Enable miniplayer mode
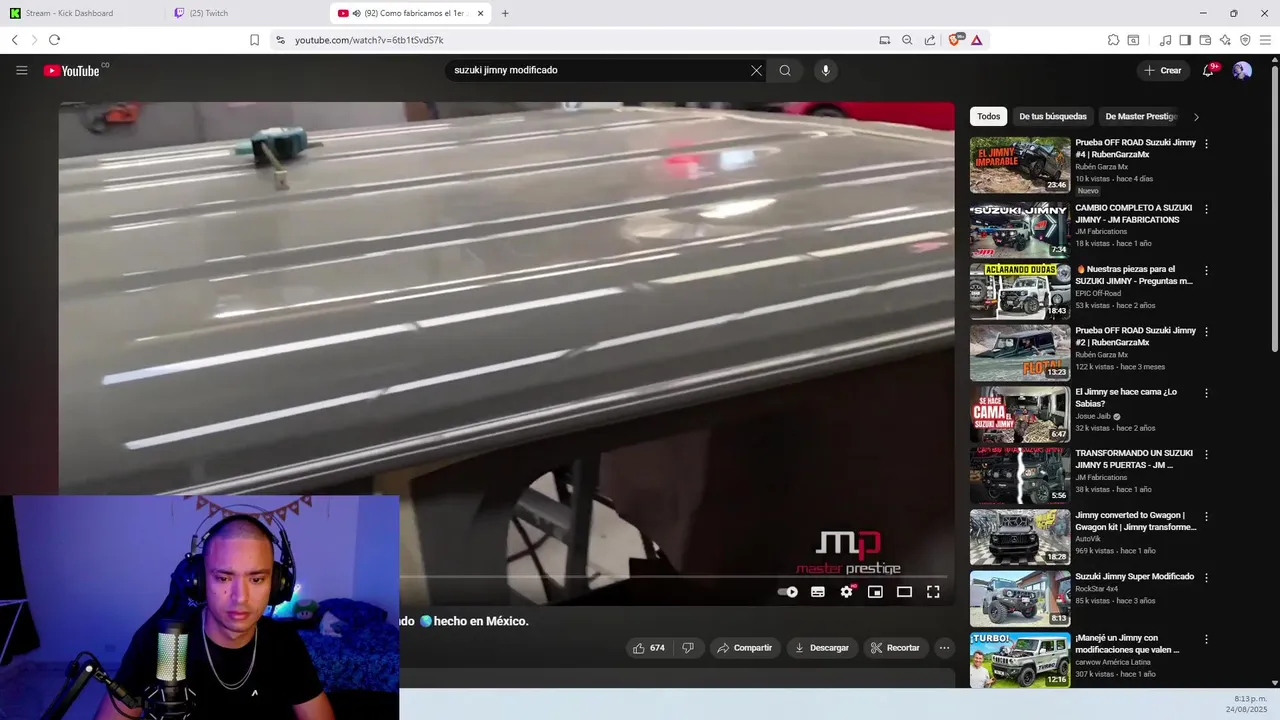1280x720 pixels. (875, 592)
